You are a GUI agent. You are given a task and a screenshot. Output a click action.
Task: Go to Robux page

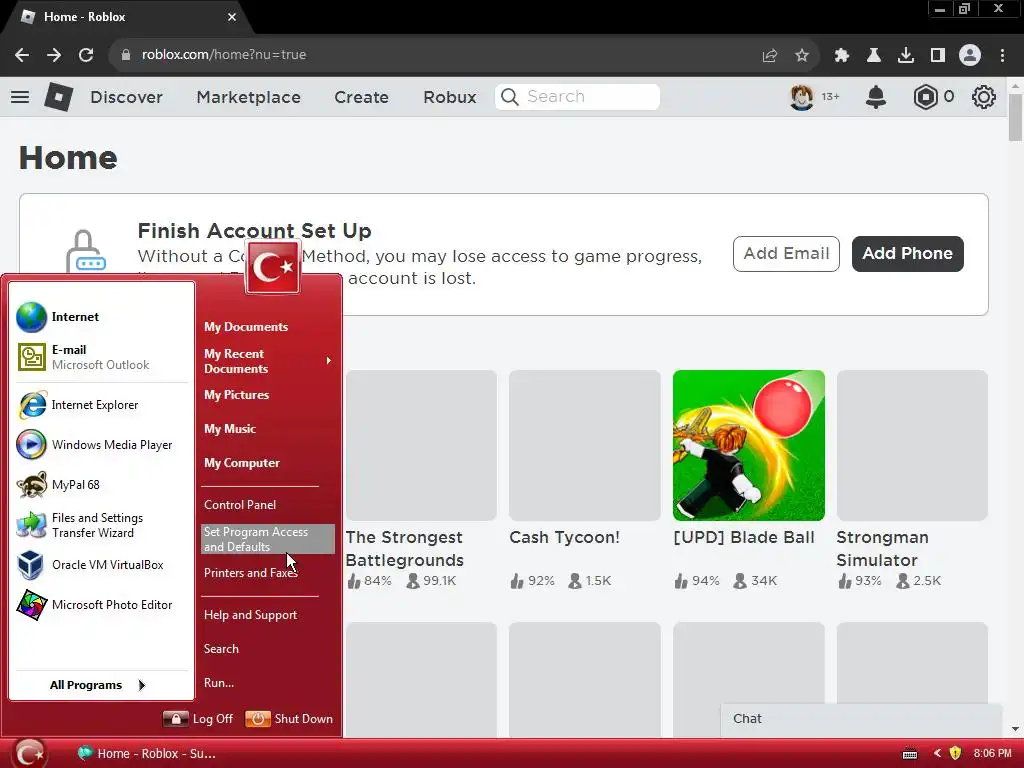[450, 97]
